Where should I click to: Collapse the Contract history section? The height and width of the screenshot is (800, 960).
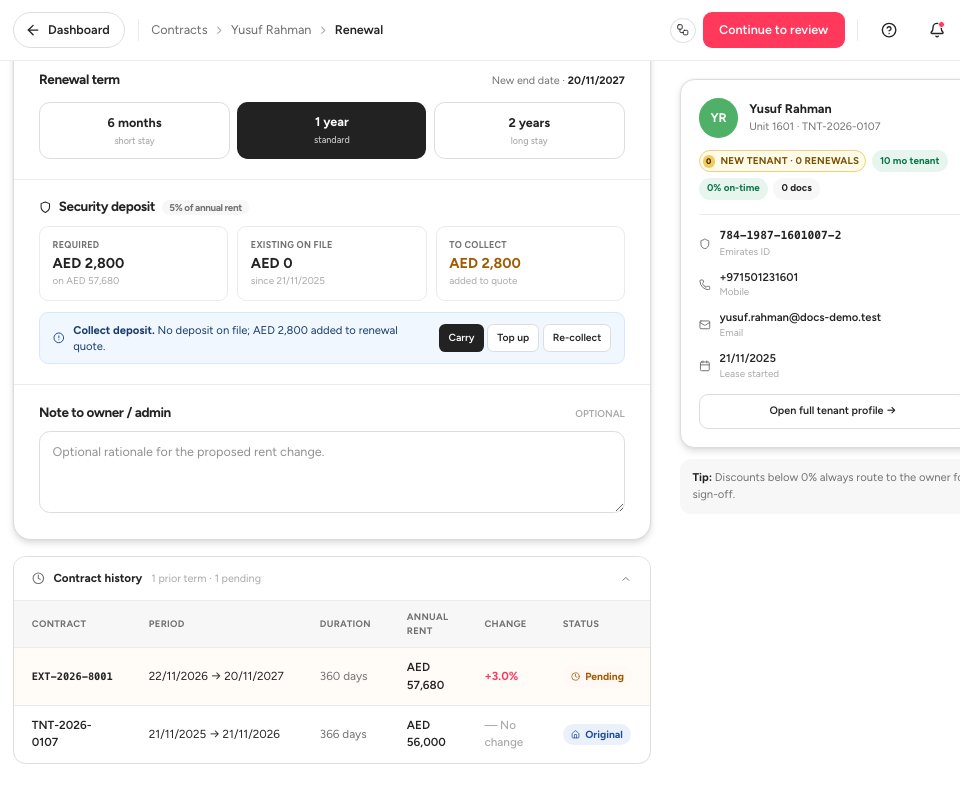(625, 579)
